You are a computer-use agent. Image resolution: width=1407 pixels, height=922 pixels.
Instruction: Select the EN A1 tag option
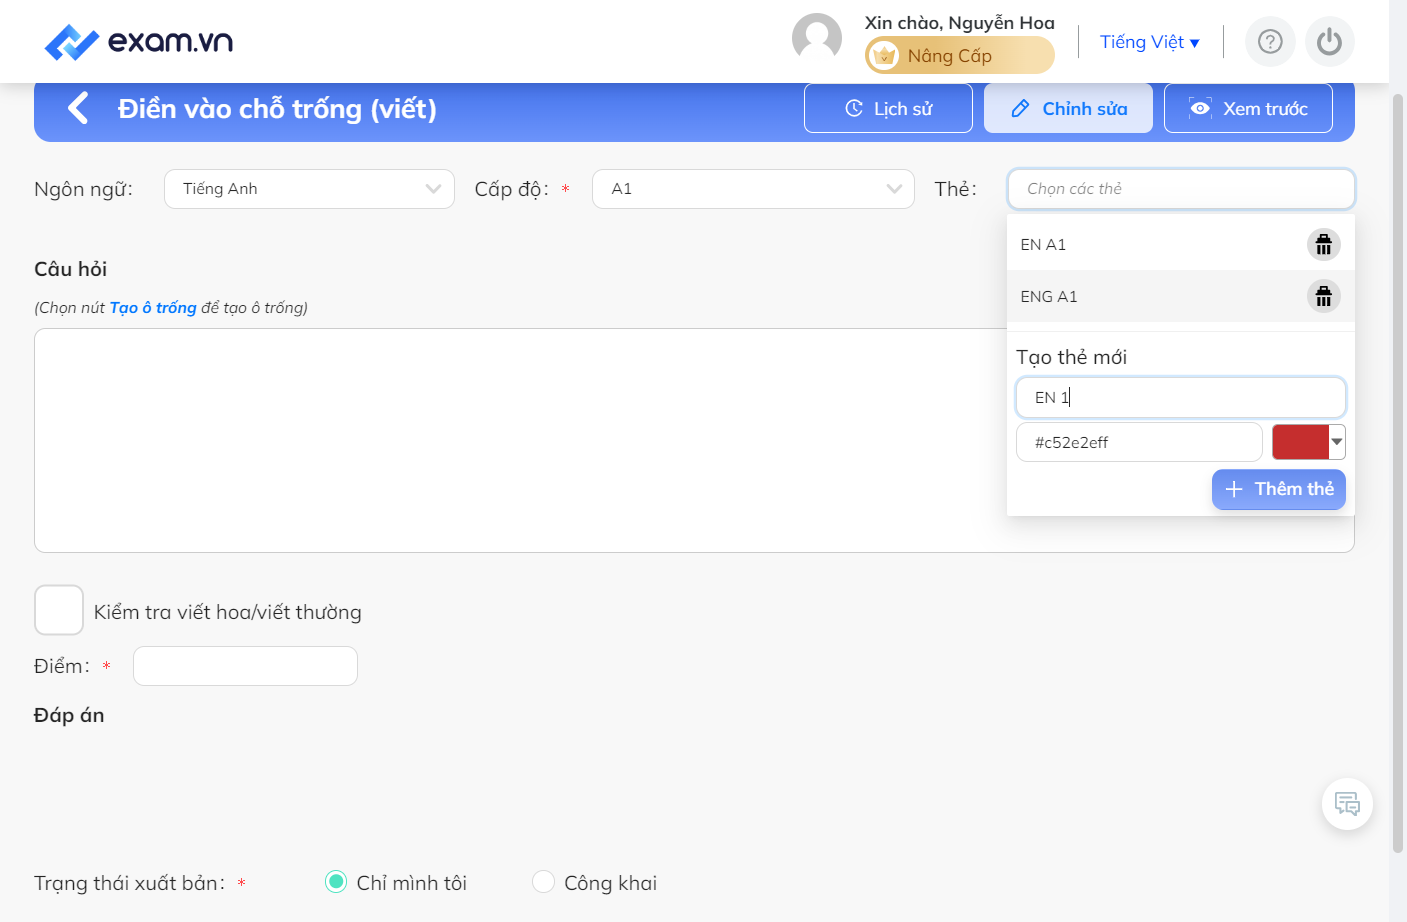(x=1181, y=244)
